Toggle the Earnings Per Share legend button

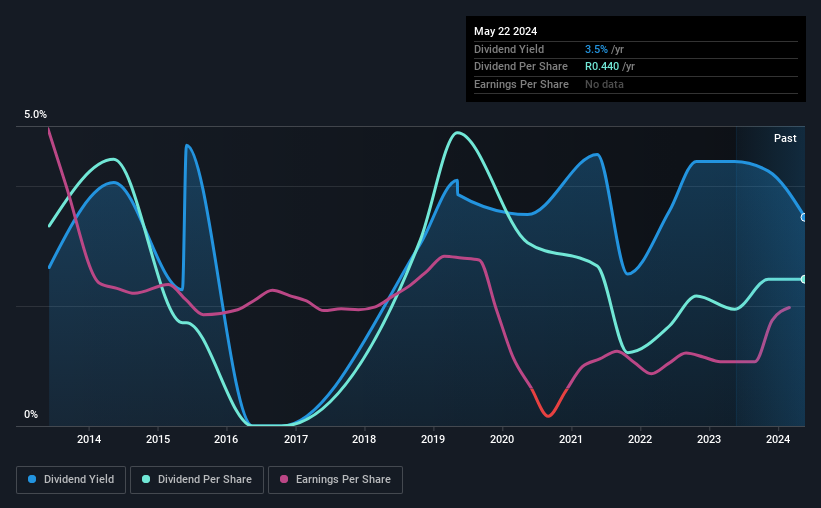point(335,480)
